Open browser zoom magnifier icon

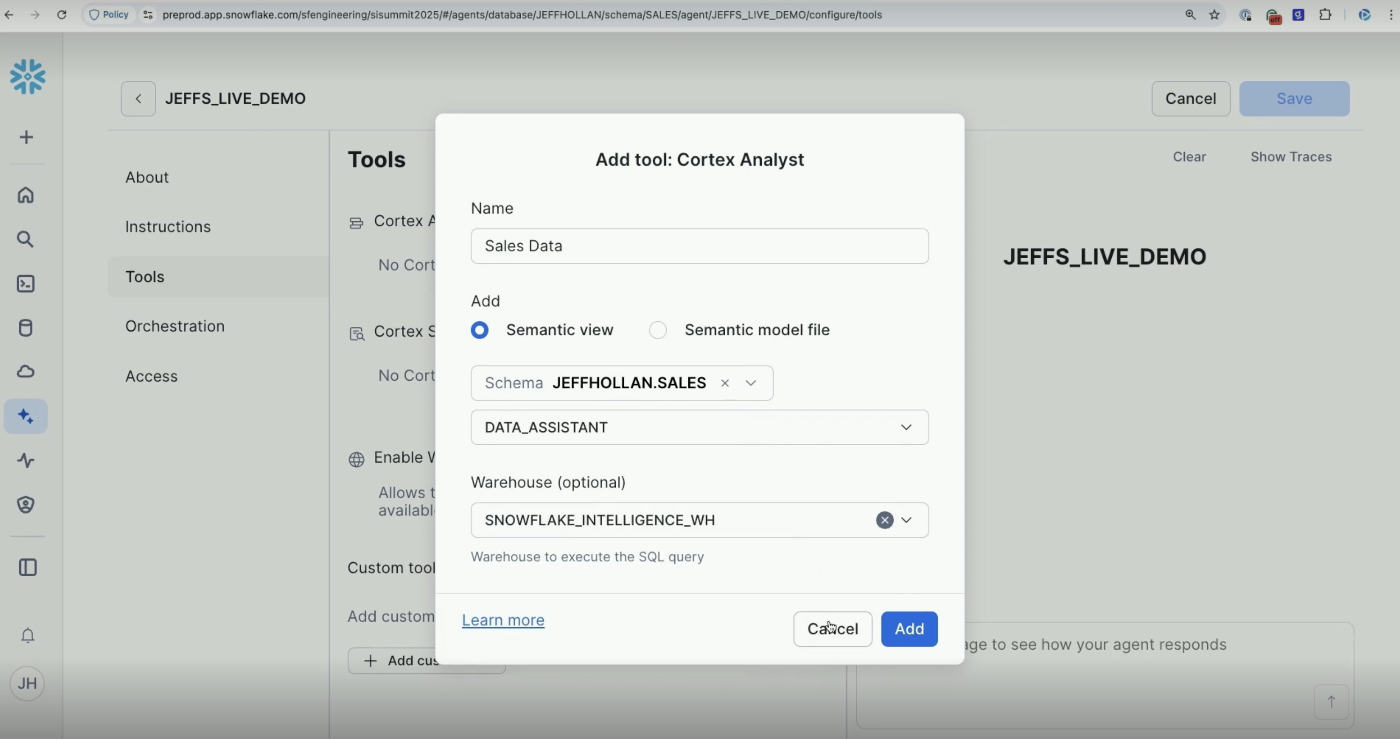1190,15
